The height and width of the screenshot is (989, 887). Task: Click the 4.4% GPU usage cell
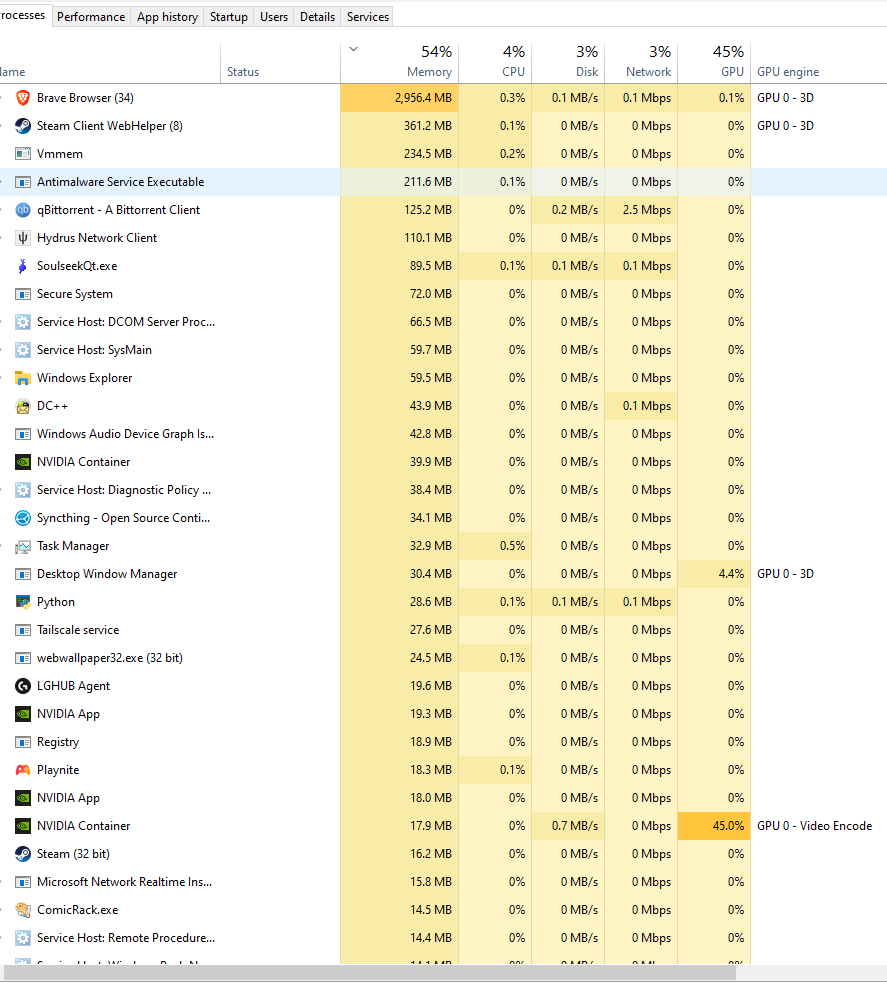(x=715, y=574)
